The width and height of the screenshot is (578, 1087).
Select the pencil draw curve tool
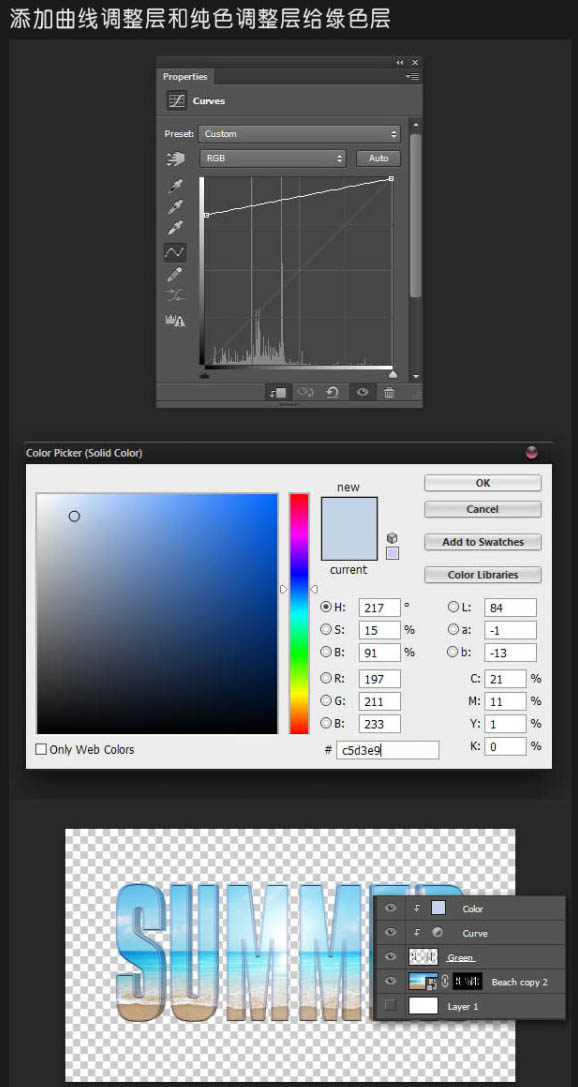point(175,274)
